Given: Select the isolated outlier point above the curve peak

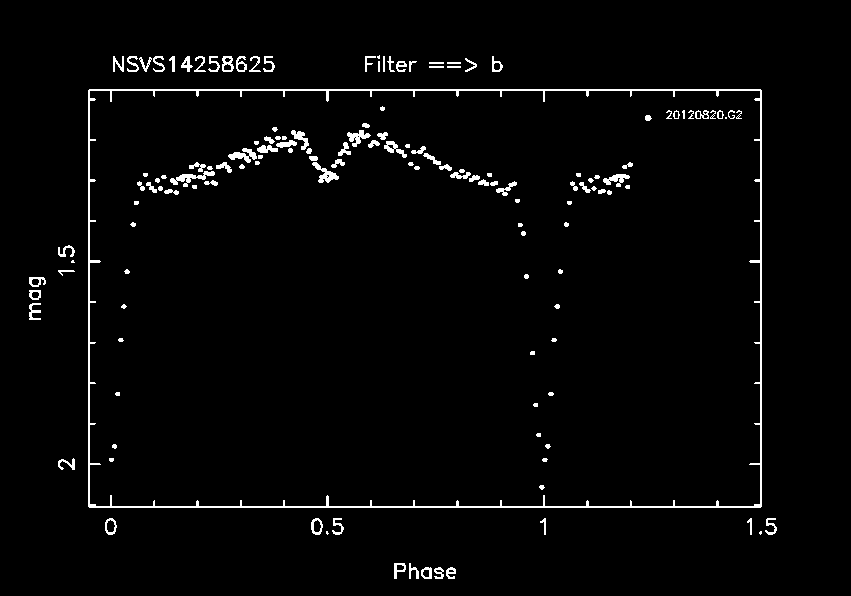Looking at the screenshot, I should click(x=382, y=109).
